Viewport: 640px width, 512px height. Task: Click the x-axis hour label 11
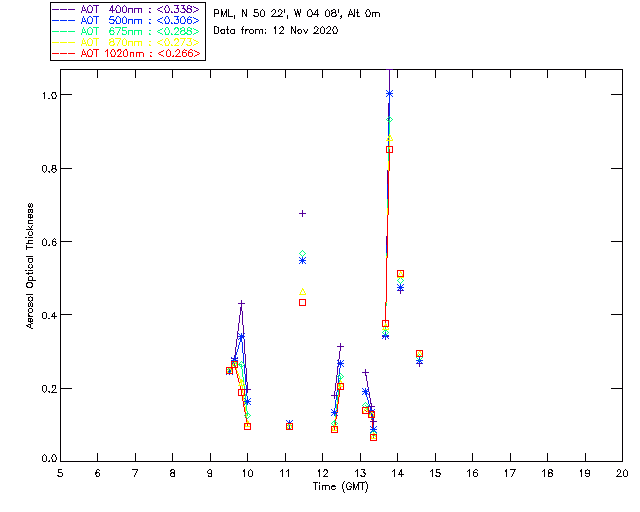pyautogui.click(x=285, y=473)
